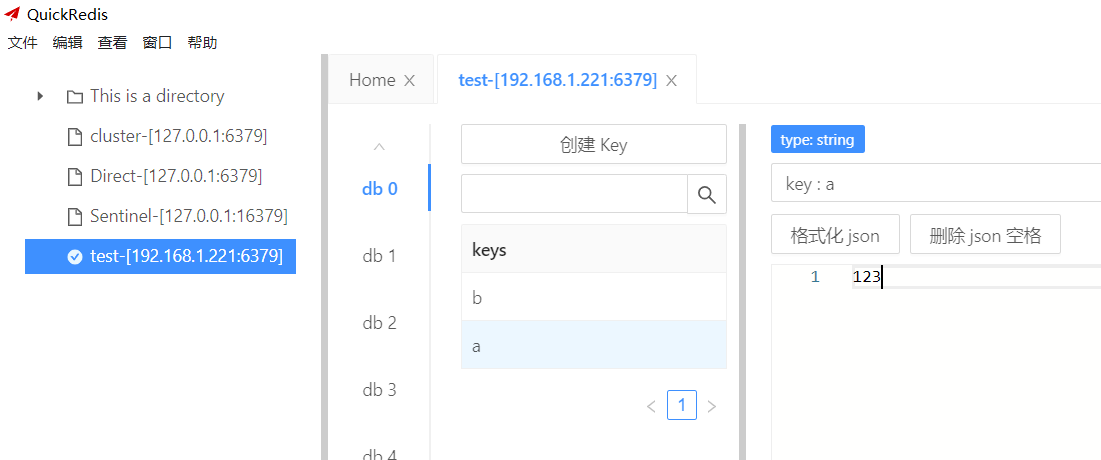
Task: Click the QuickRedis paper plane logo
Action: click(x=12, y=14)
